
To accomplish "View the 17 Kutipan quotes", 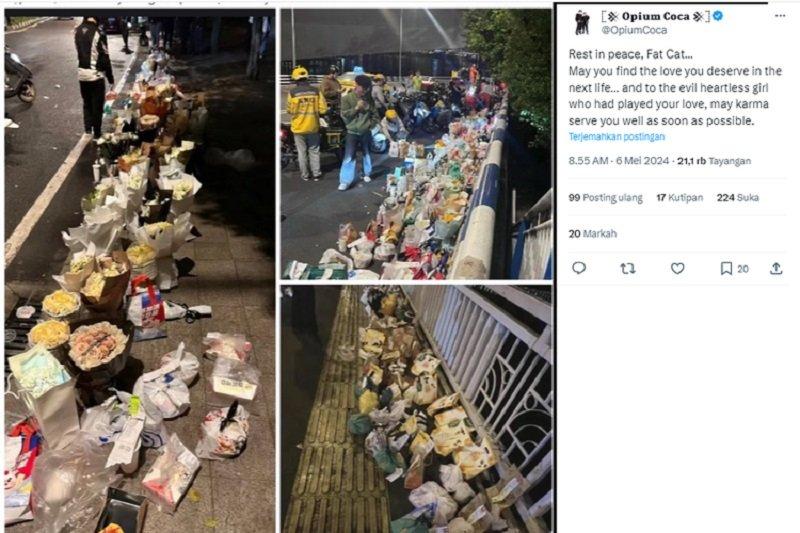I will 680,197.
